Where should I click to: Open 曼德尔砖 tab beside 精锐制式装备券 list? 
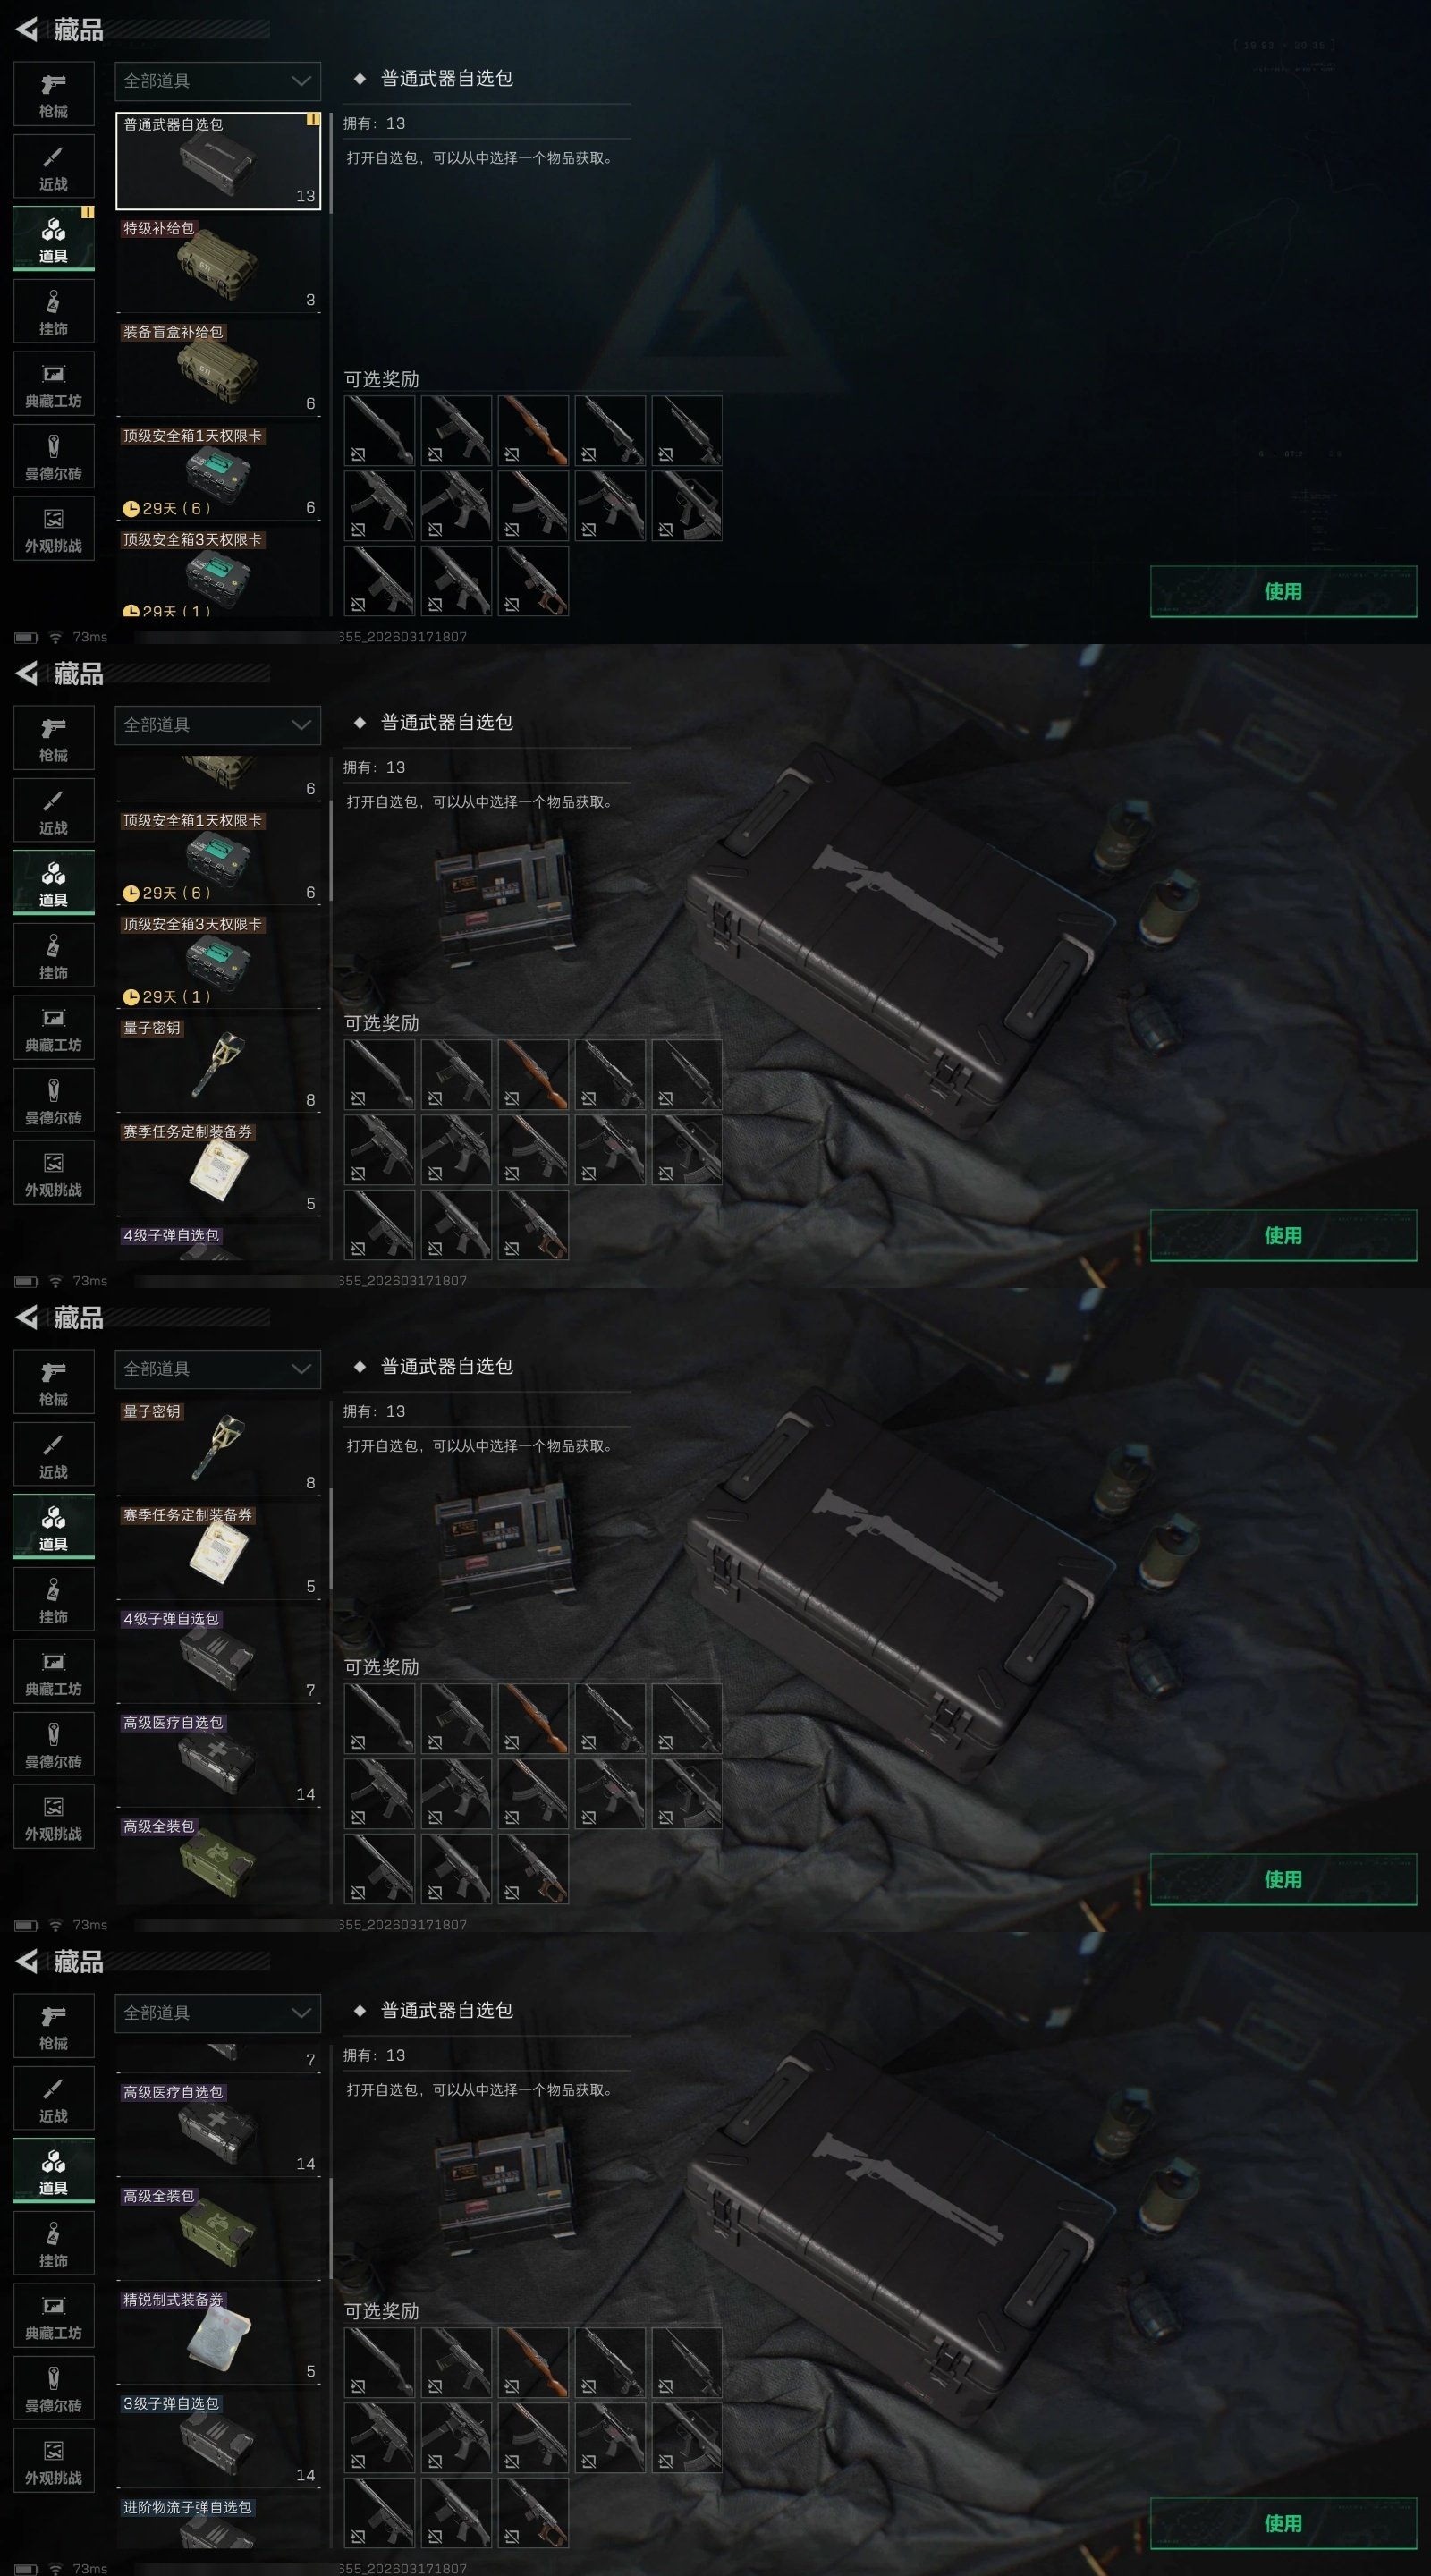(x=54, y=2388)
